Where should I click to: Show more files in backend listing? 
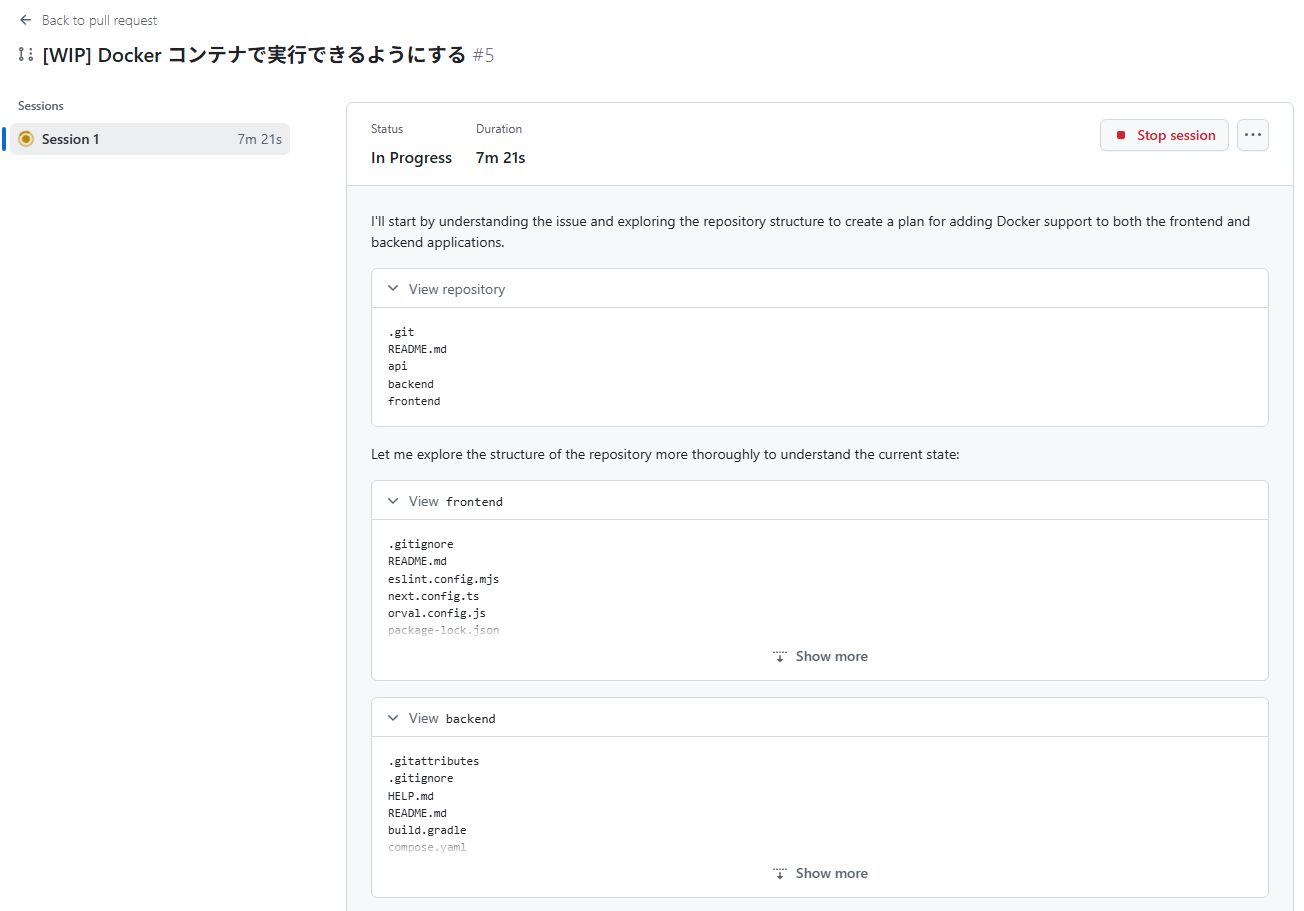click(831, 874)
